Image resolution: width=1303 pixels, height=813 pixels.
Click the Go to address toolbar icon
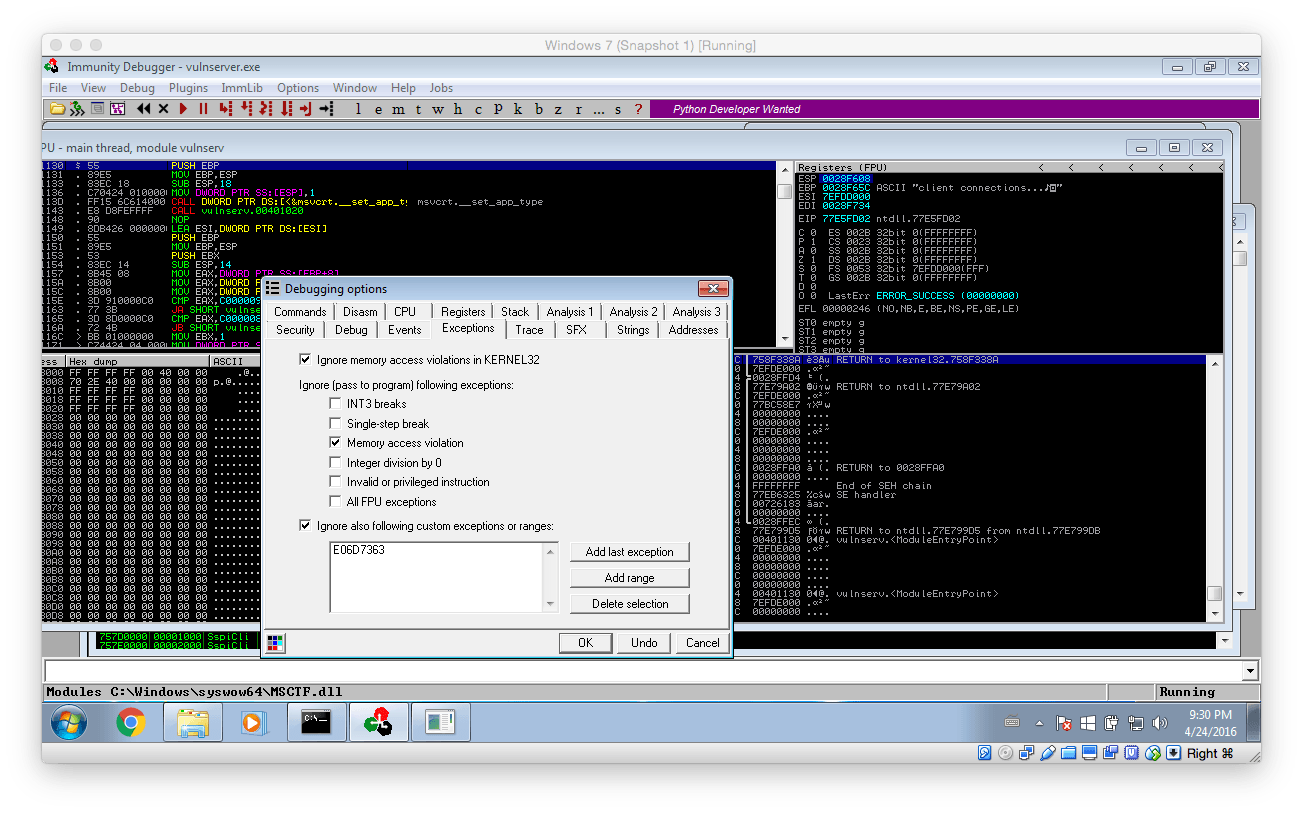point(326,109)
